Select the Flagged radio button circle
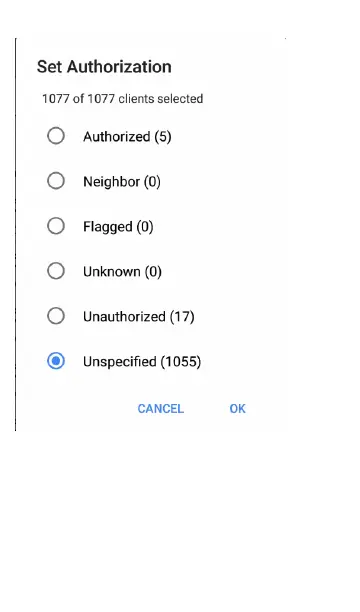The width and height of the screenshot is (360, 612). click(56, 226)
